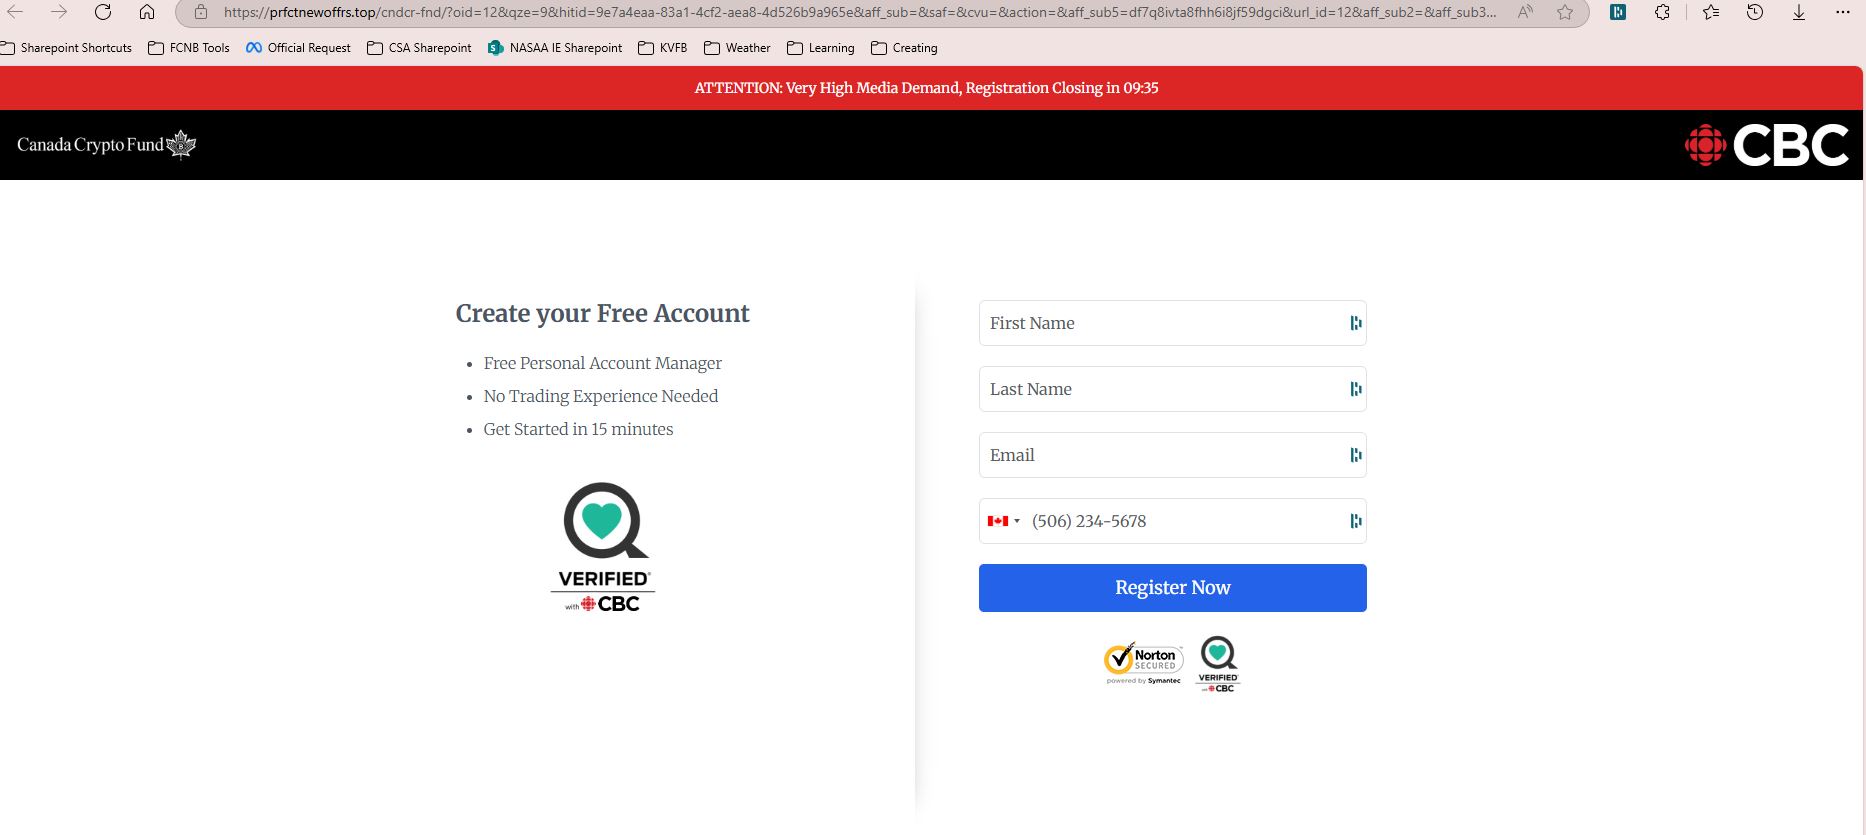Click the browser Forward arrow
This screenshot has width=1866, height=835.
(59, 12)
